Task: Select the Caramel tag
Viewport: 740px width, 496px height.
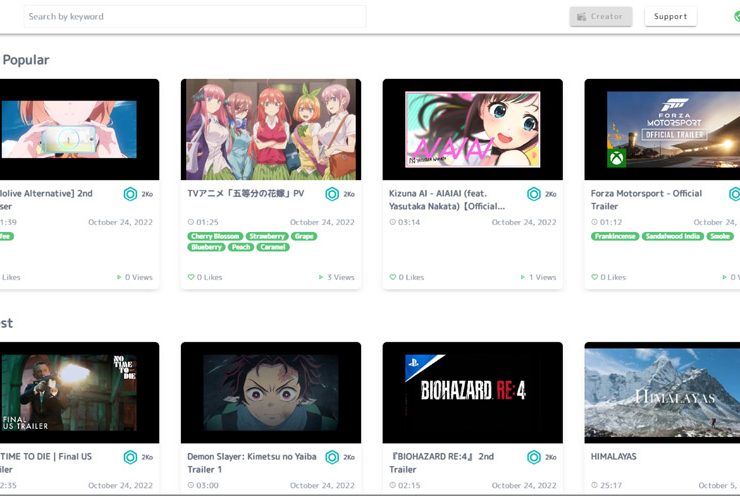Action: pos(273,247)
